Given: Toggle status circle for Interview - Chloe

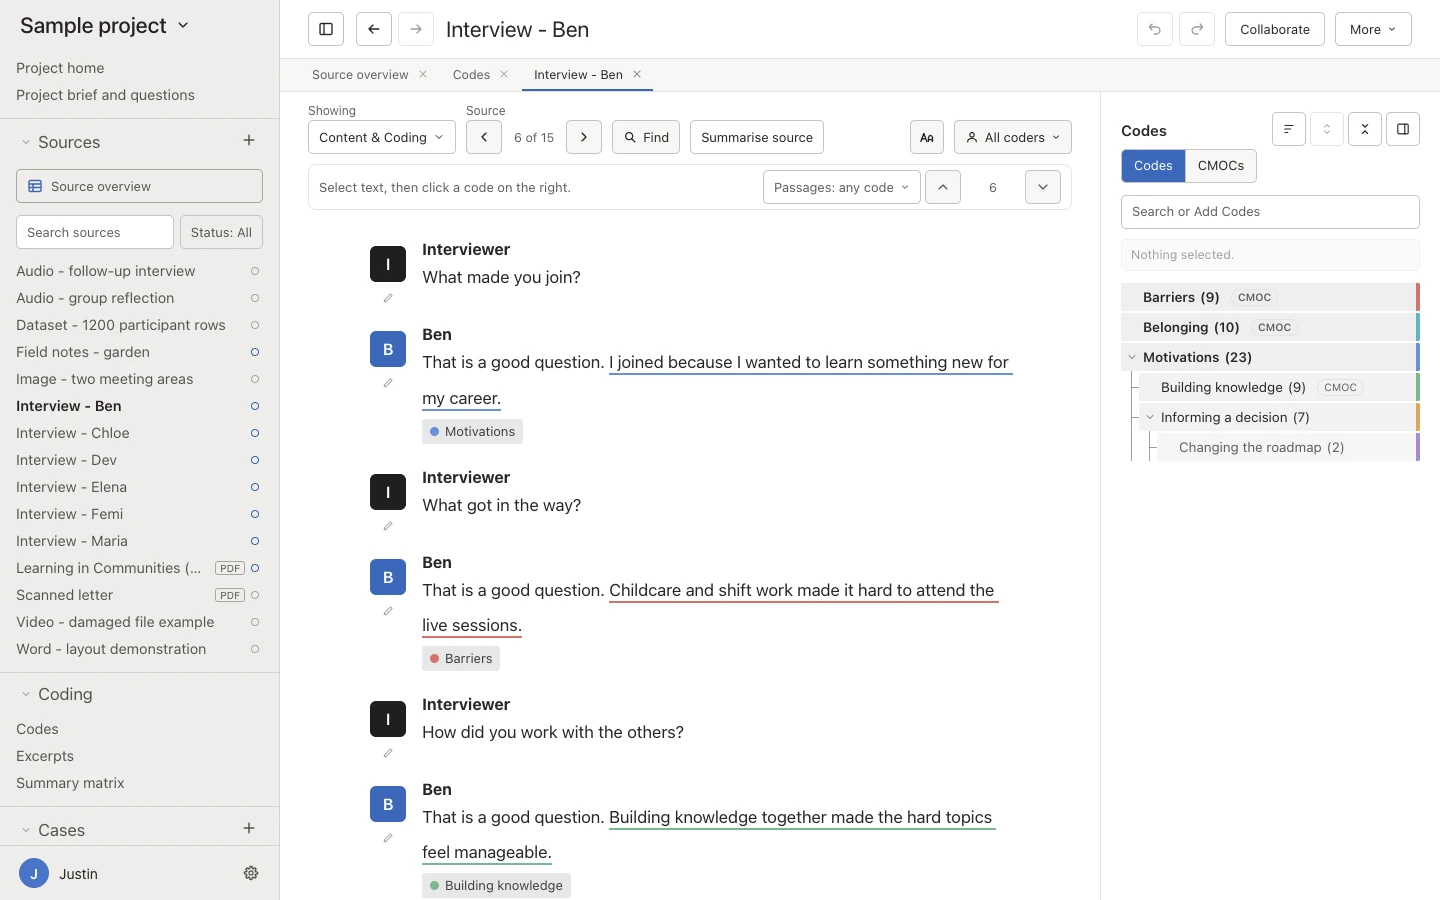Looking at the screenshot, I should coord(255,433).
